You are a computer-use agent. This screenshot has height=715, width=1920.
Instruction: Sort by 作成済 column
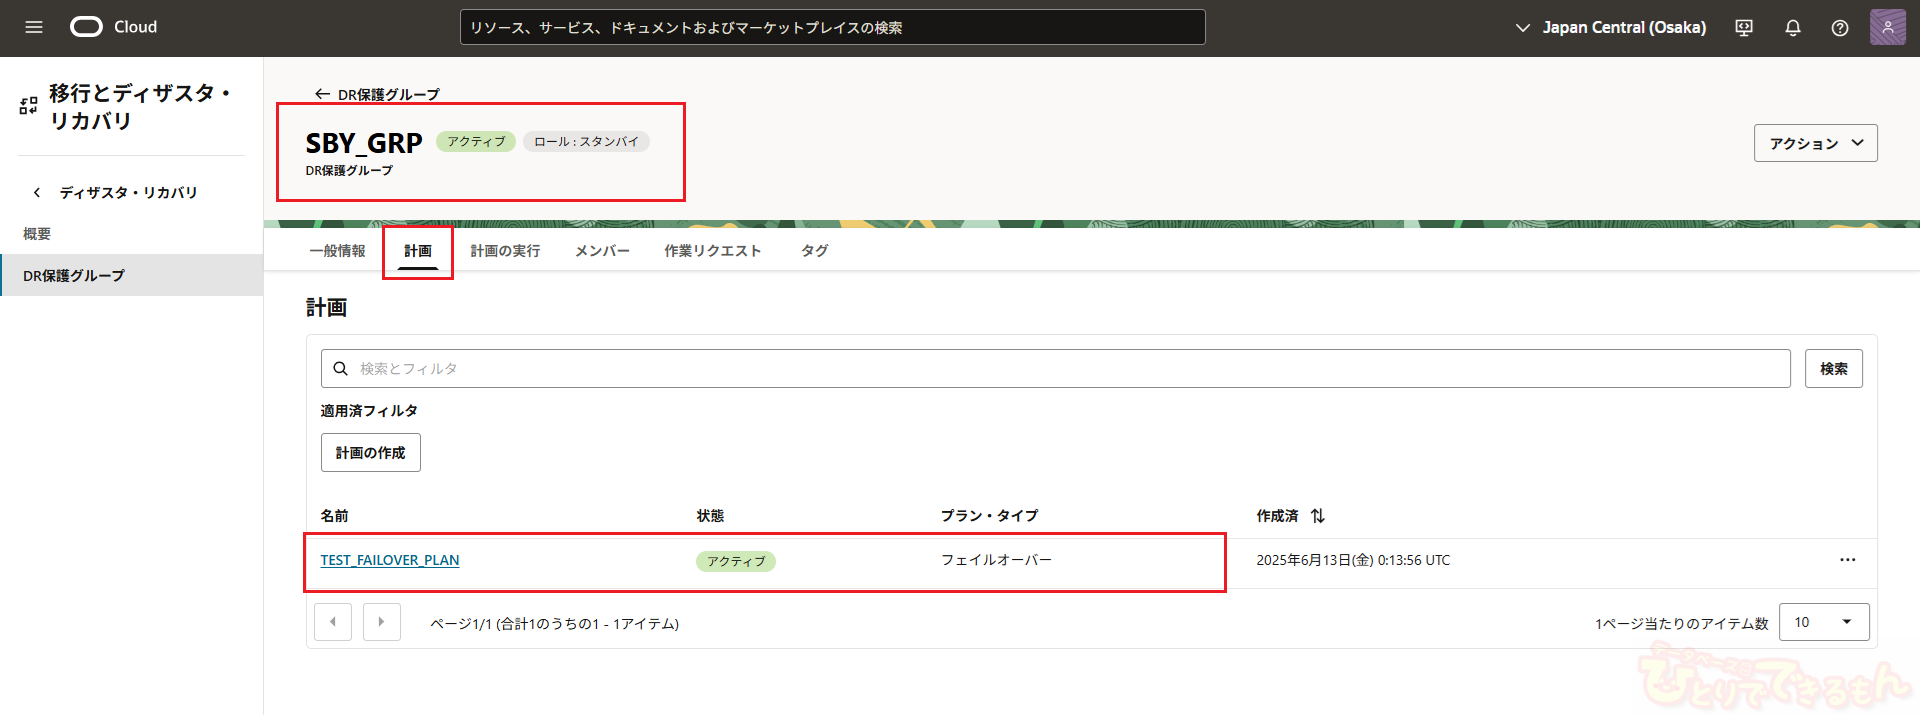(x=1318, y=516)
